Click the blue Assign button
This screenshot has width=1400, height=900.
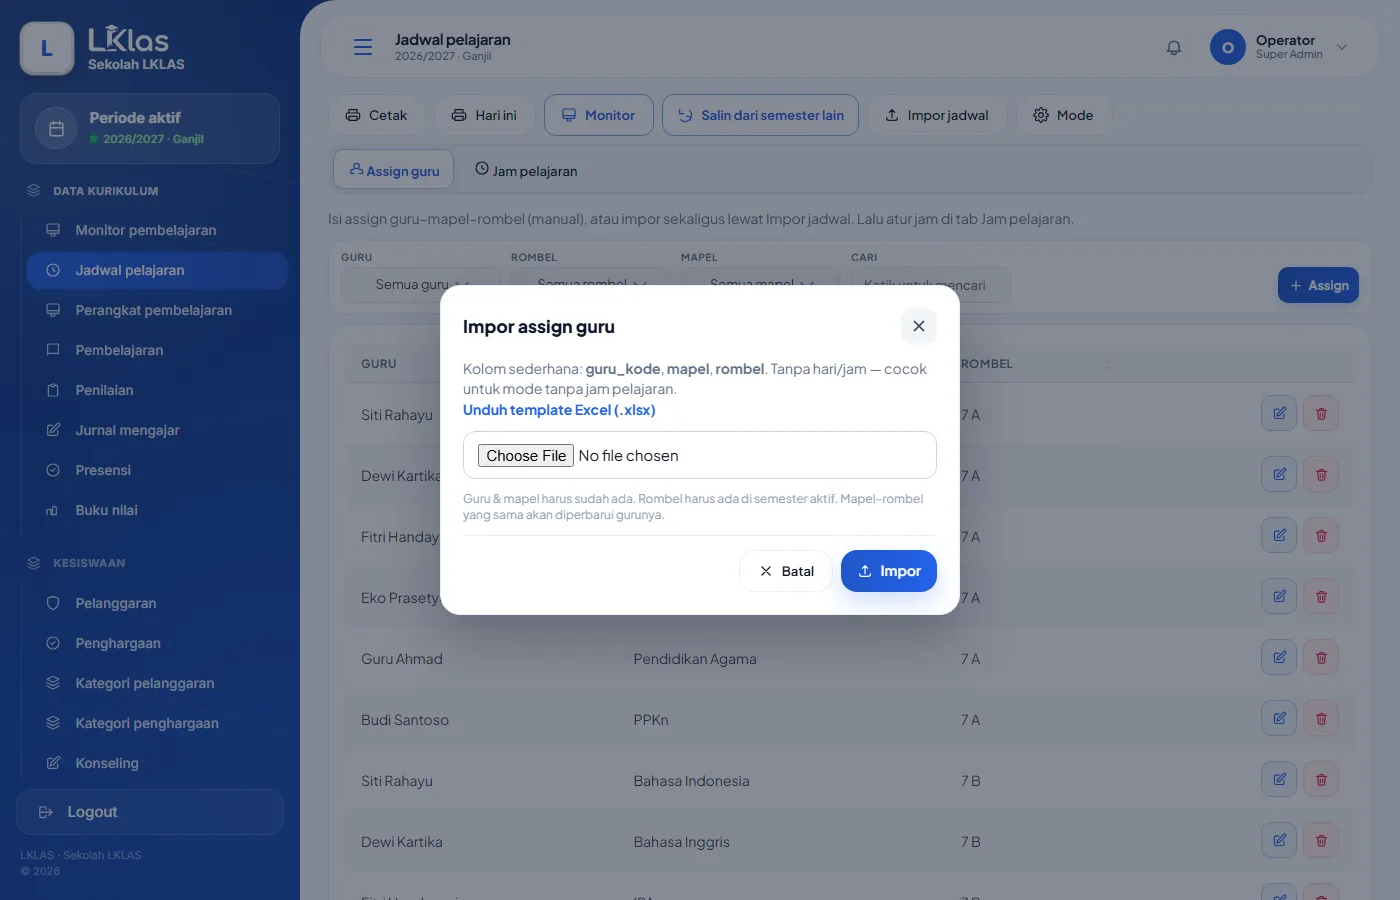[1318, 285]
